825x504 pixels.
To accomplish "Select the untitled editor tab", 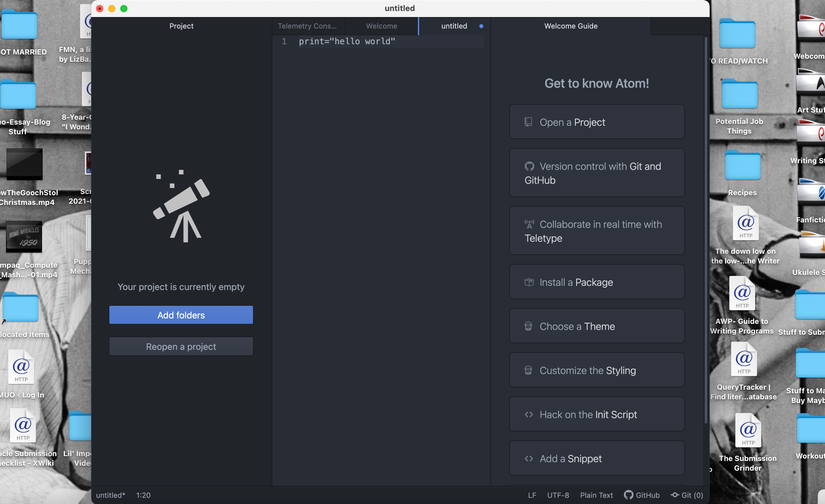I will click(x=454, y=26).
